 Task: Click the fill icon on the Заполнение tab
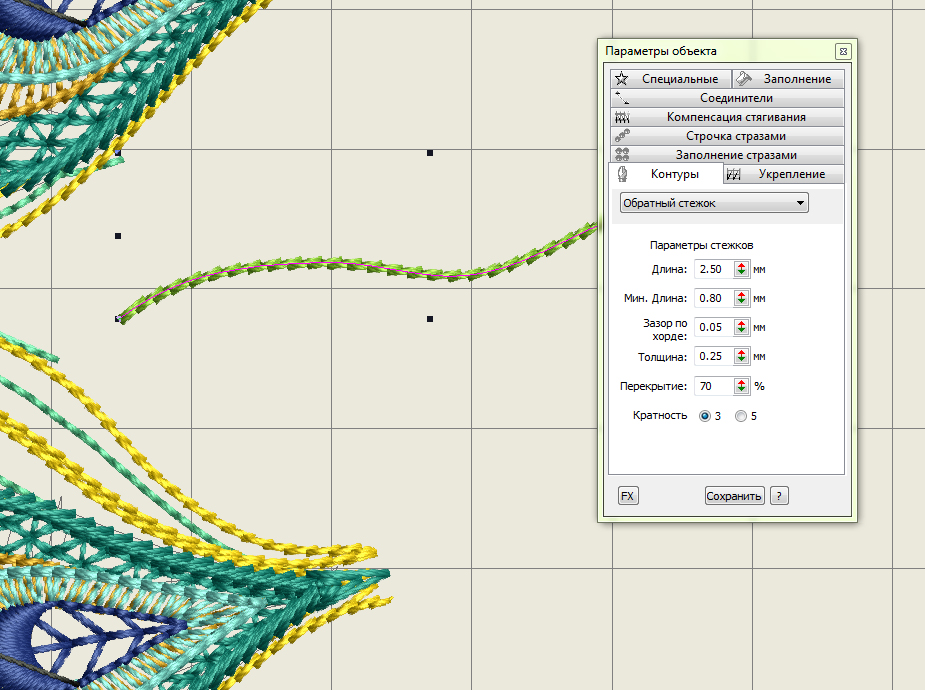[743, 79]
